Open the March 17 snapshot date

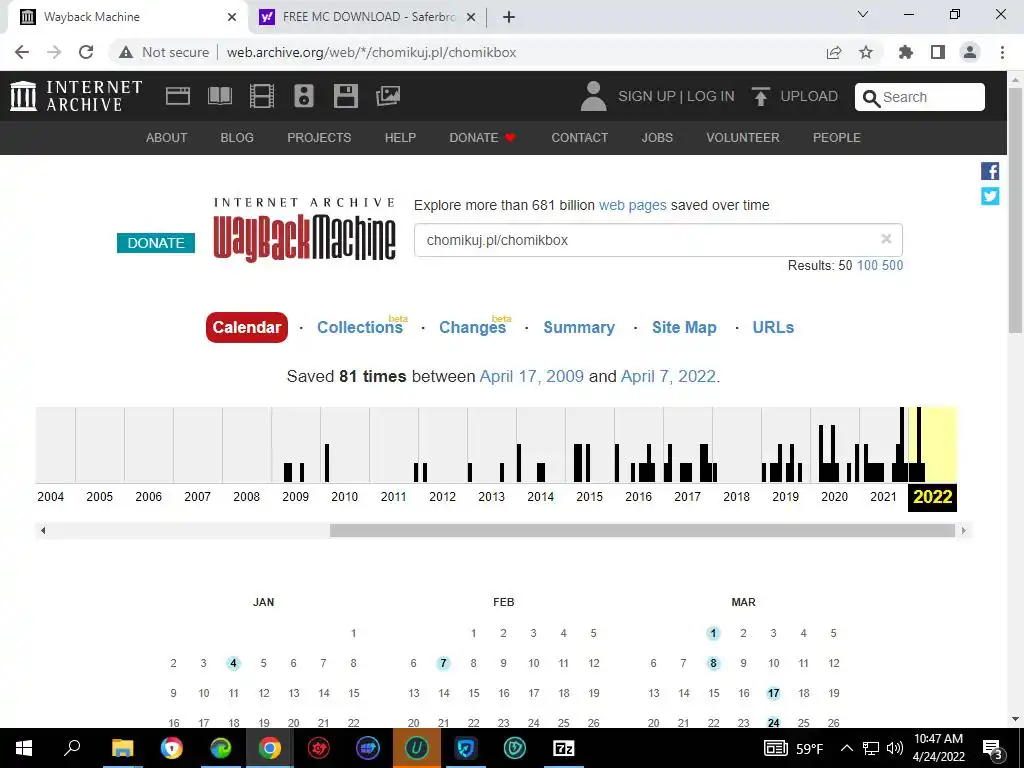(x=773, y=694)
